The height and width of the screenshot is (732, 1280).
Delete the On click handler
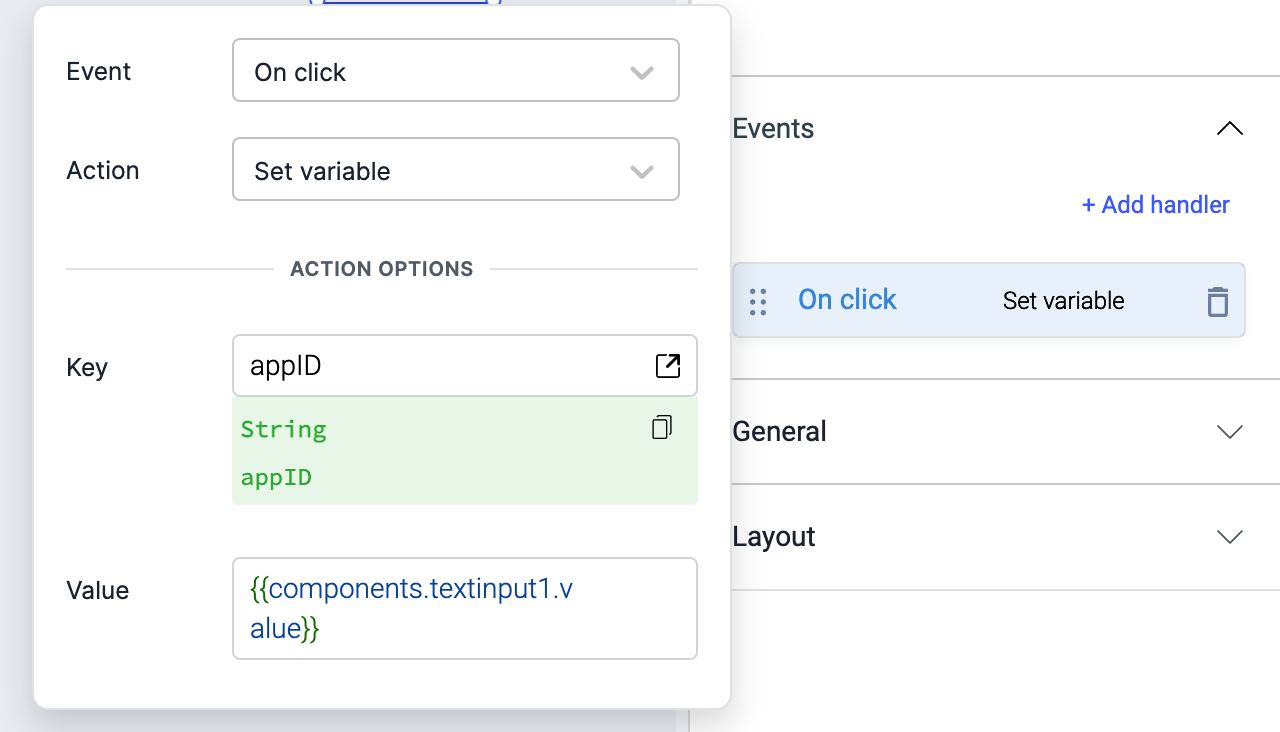[1217, 301]
